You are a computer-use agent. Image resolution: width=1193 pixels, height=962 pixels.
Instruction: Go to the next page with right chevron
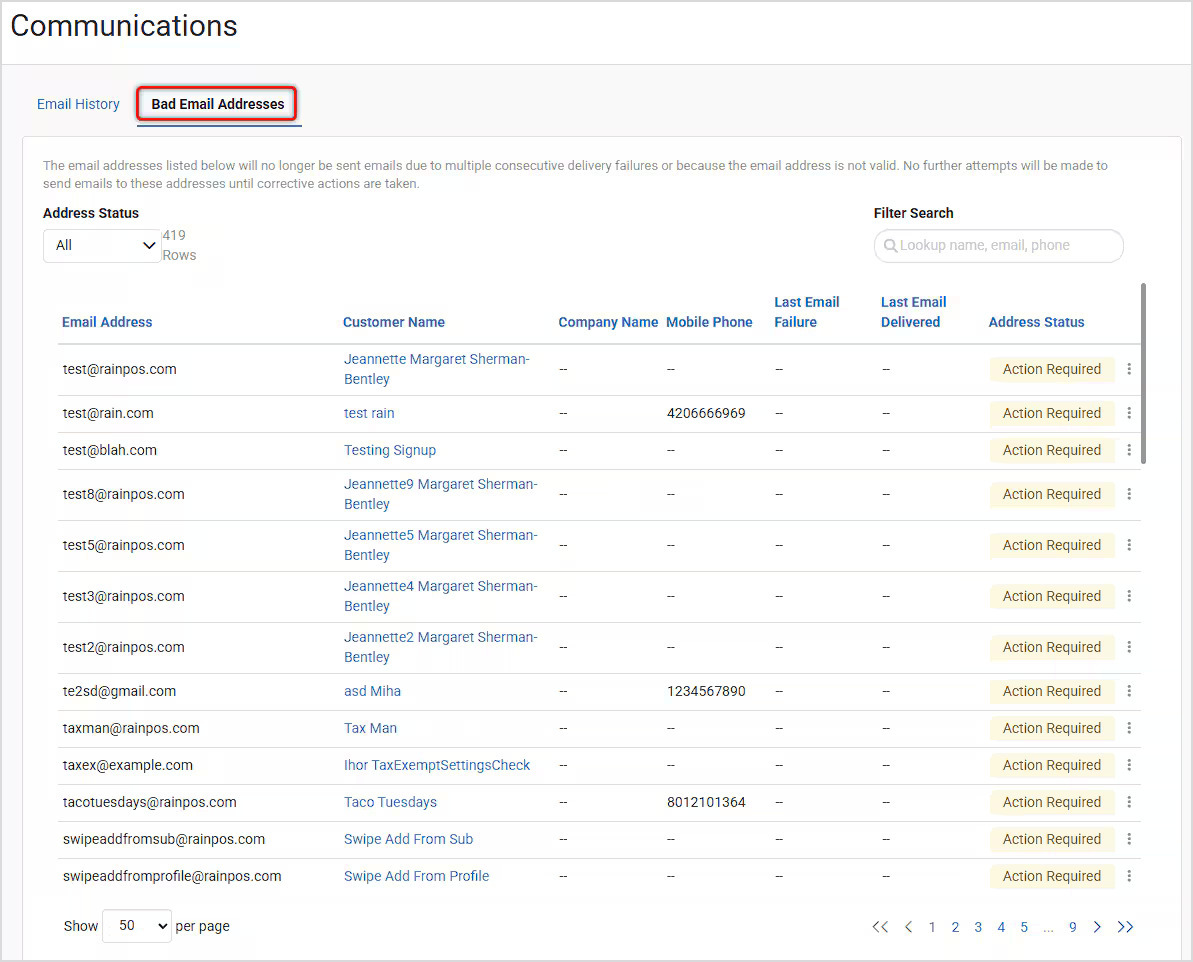(x=1097, y=927)
